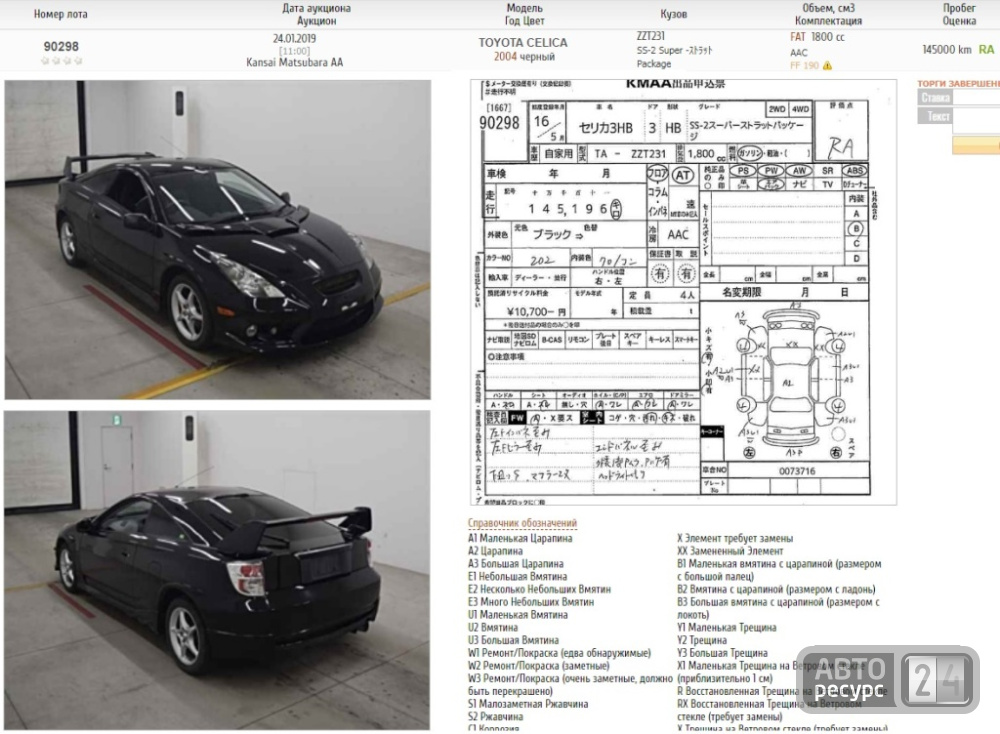Viewport: 1000px width, 734px height.
Task: Click the warning triangle icon next to FF 190
Action: [827, 66]
